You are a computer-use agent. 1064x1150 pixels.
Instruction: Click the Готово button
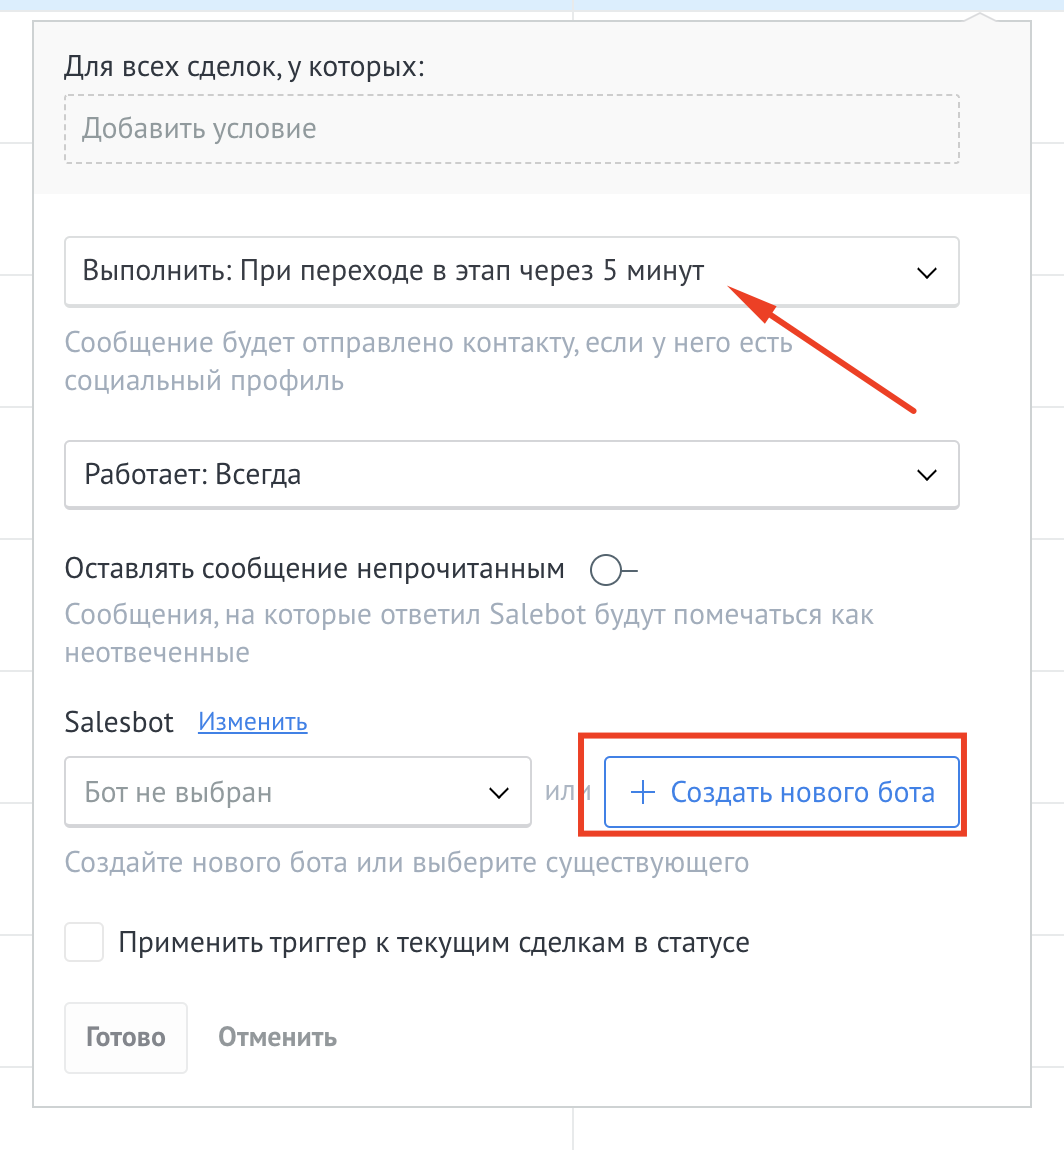126,1037
